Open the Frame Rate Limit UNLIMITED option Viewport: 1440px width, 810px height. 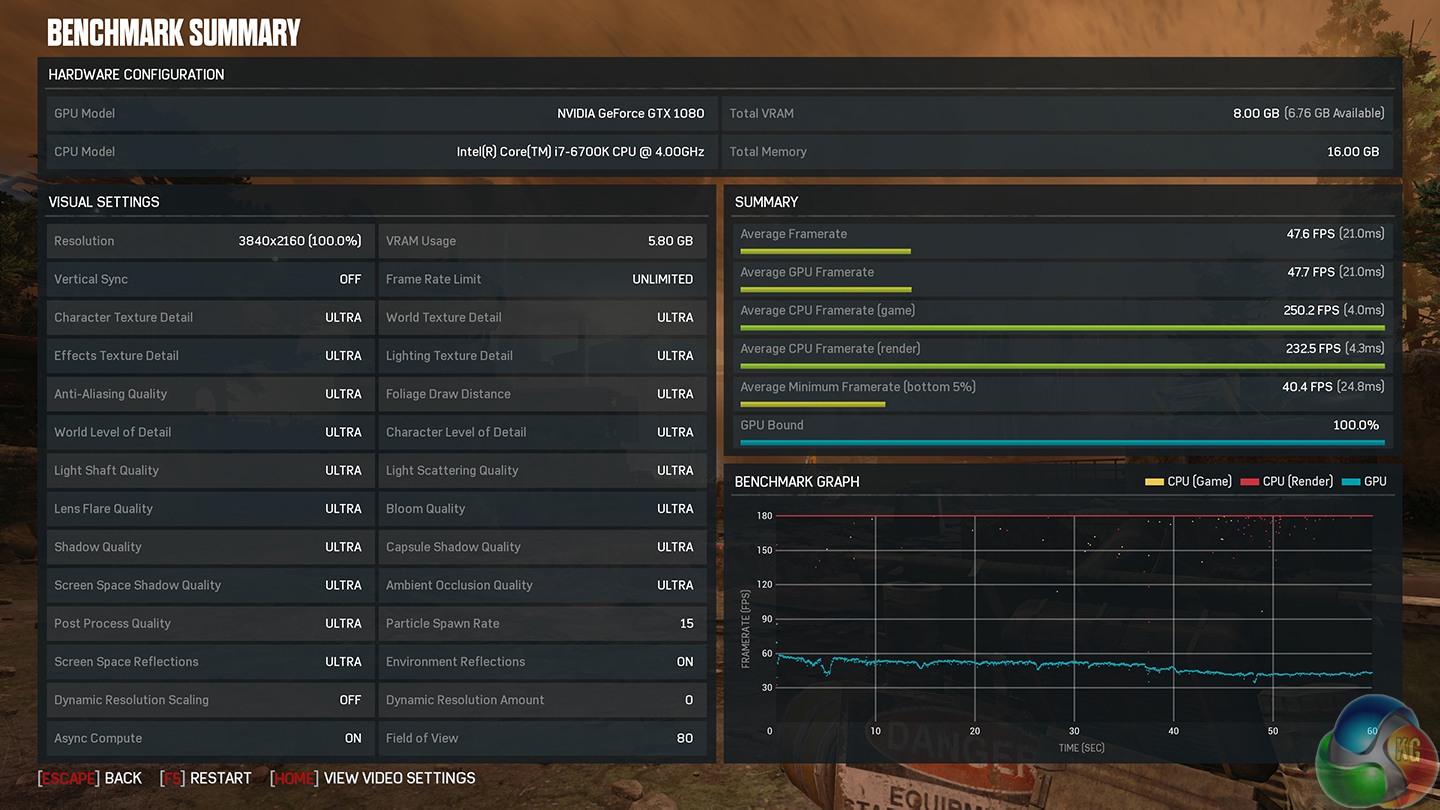click(662, 279)
